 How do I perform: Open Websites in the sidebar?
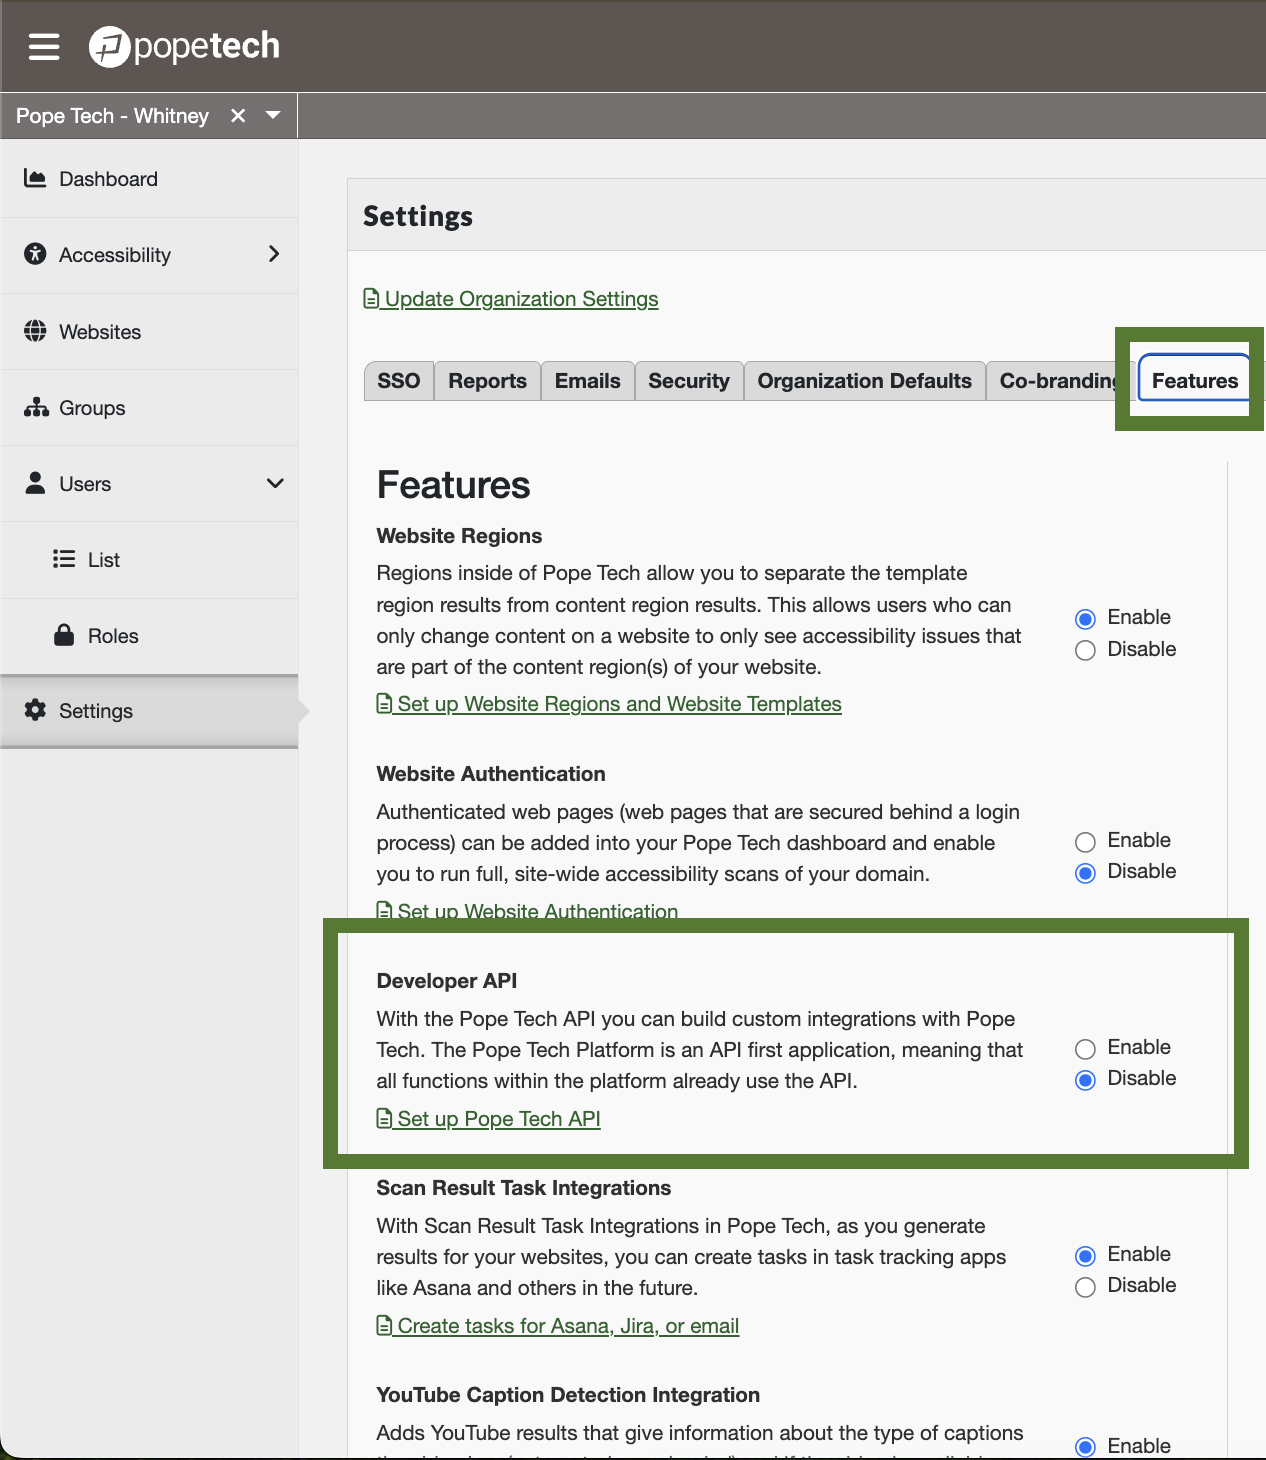(150, 332)
